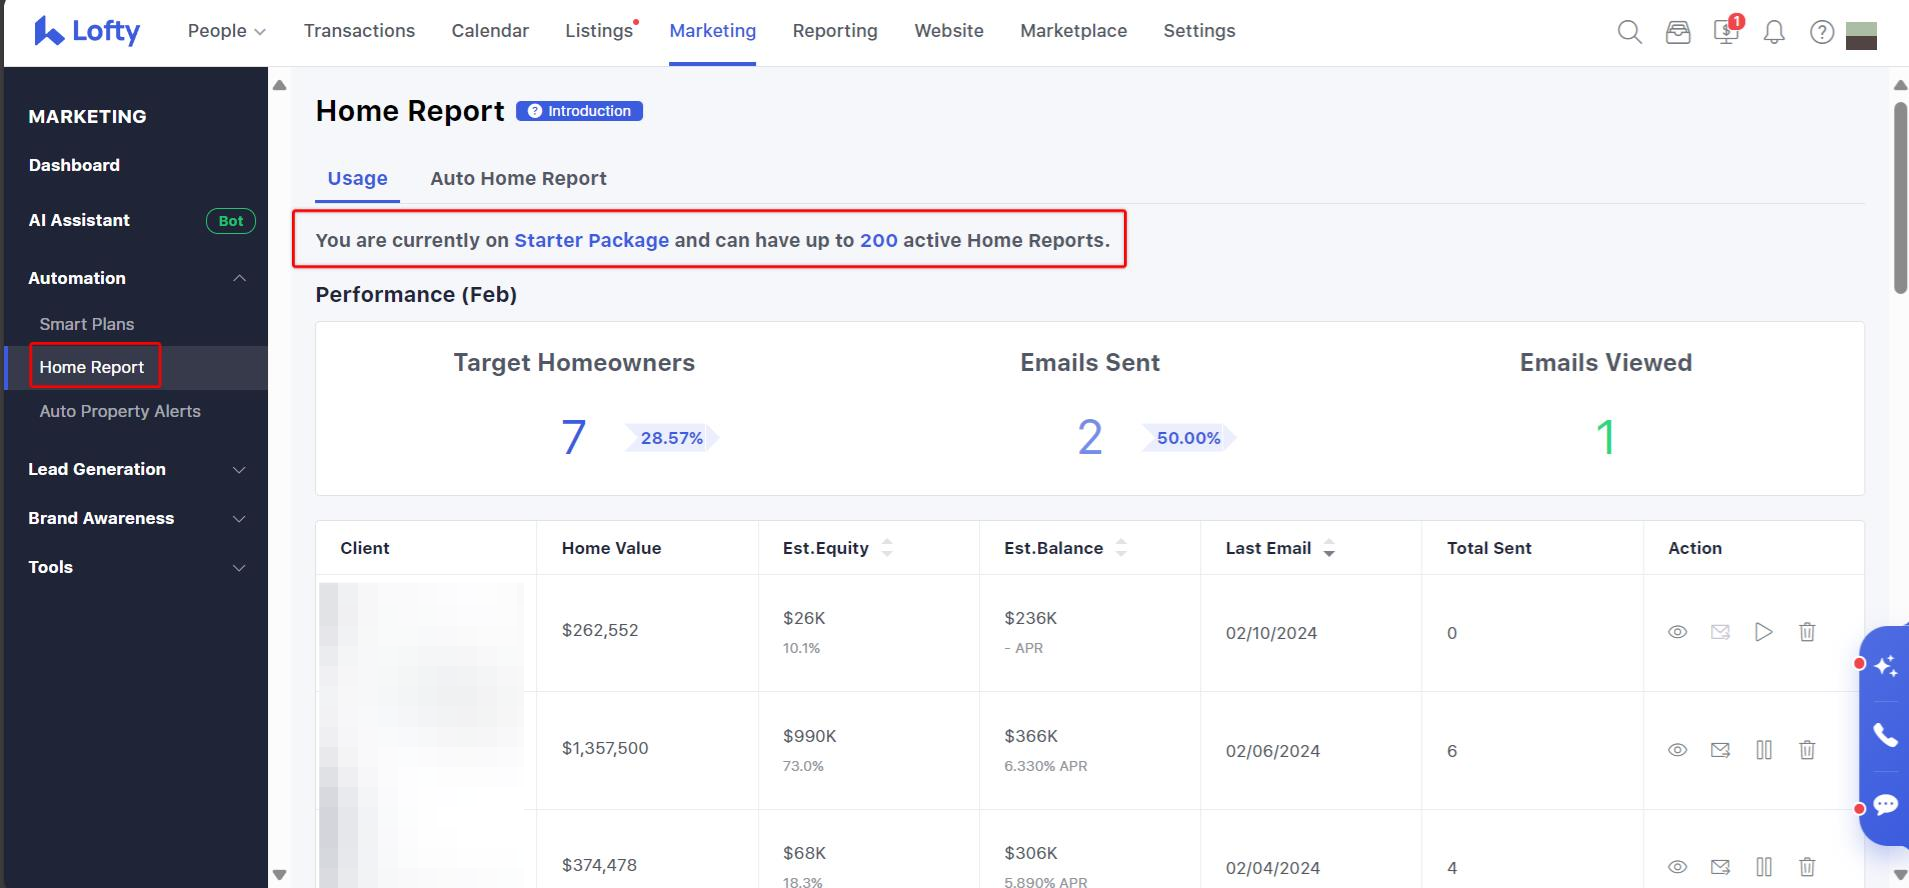Open the People dropdown menu
Screen dimensions: 1909x888
pos(226,31)
